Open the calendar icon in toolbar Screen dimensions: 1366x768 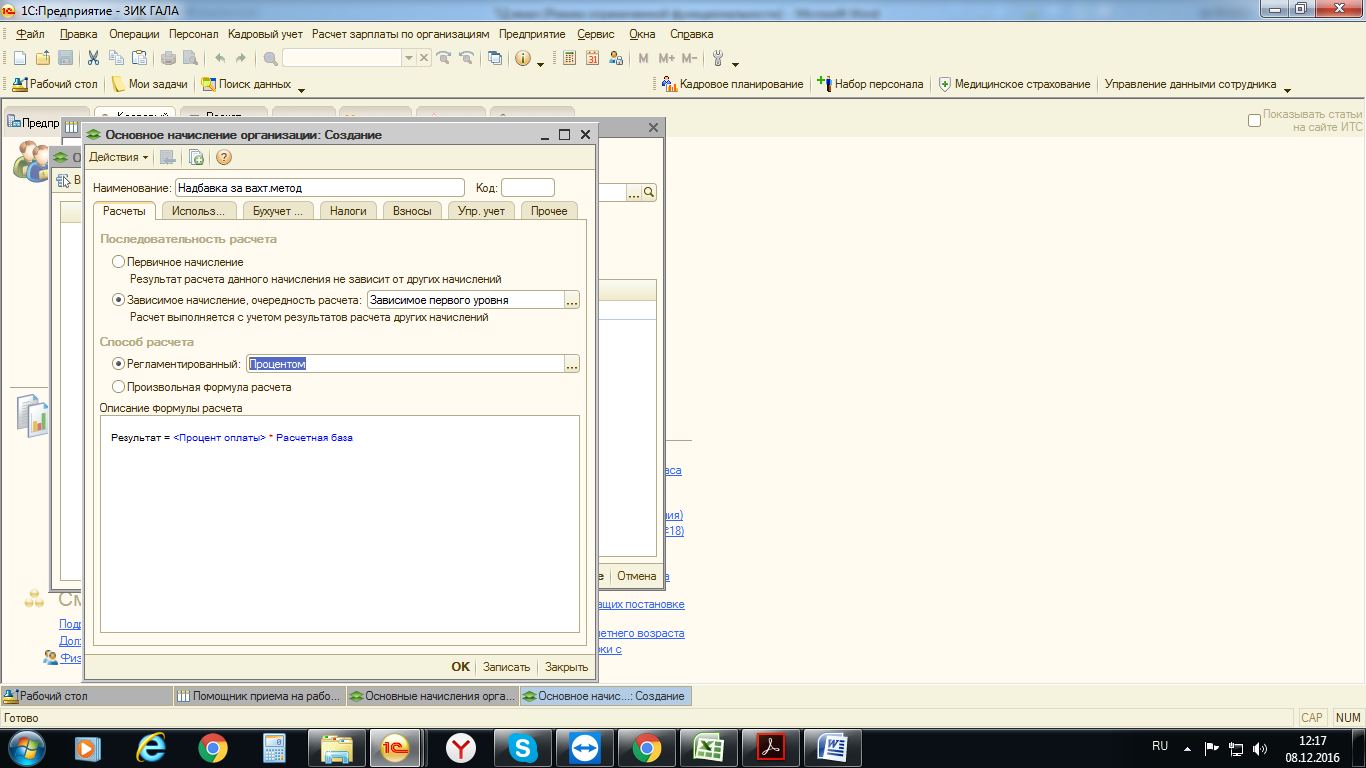[592, 58]
